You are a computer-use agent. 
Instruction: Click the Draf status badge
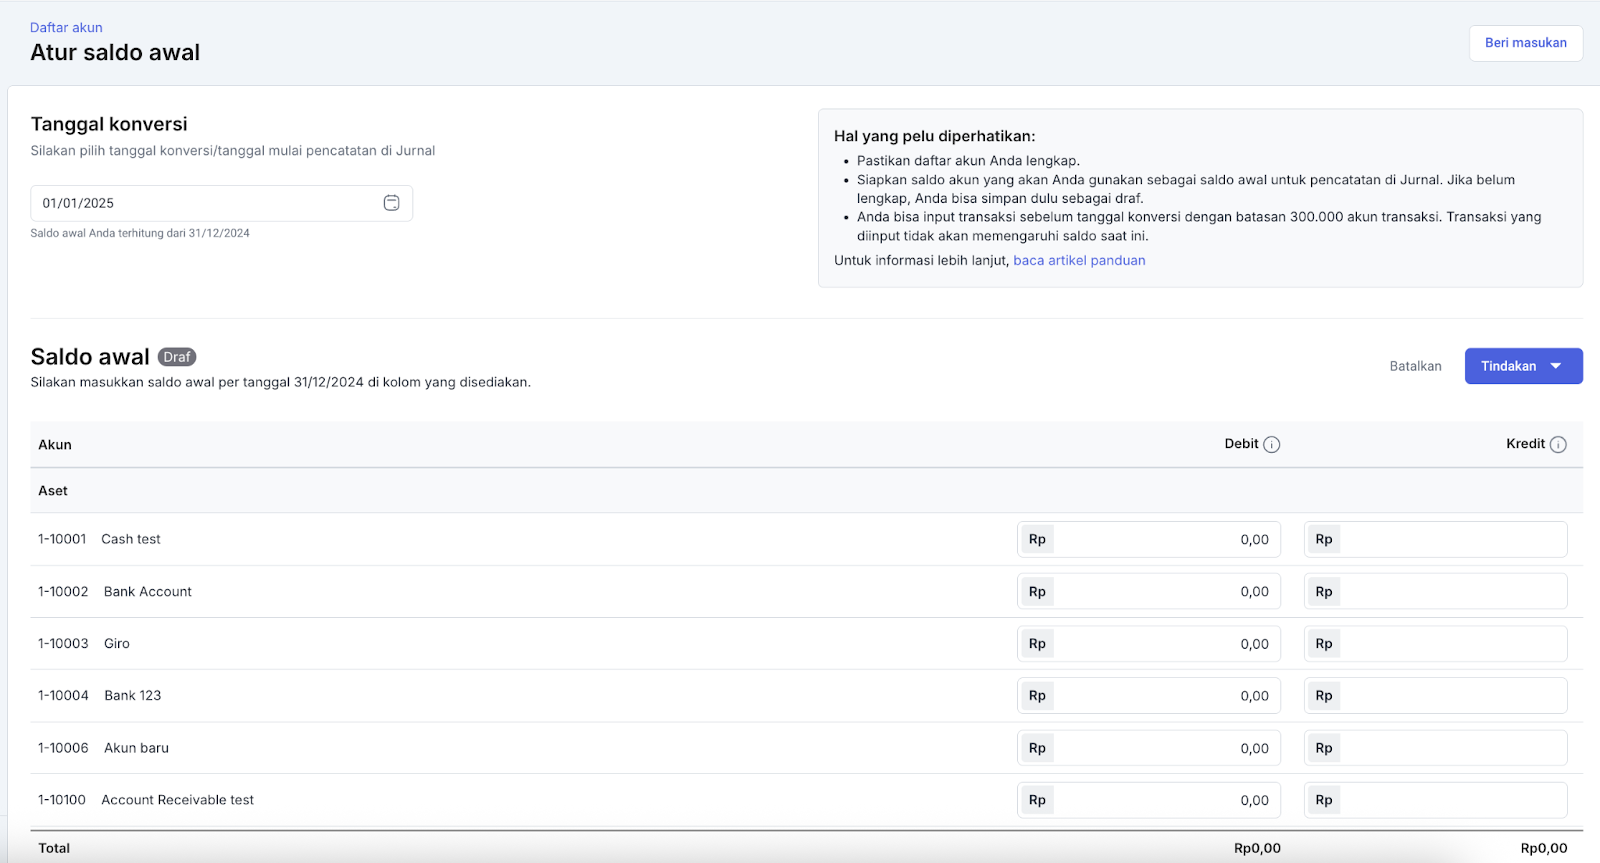(x=177, y=357)
